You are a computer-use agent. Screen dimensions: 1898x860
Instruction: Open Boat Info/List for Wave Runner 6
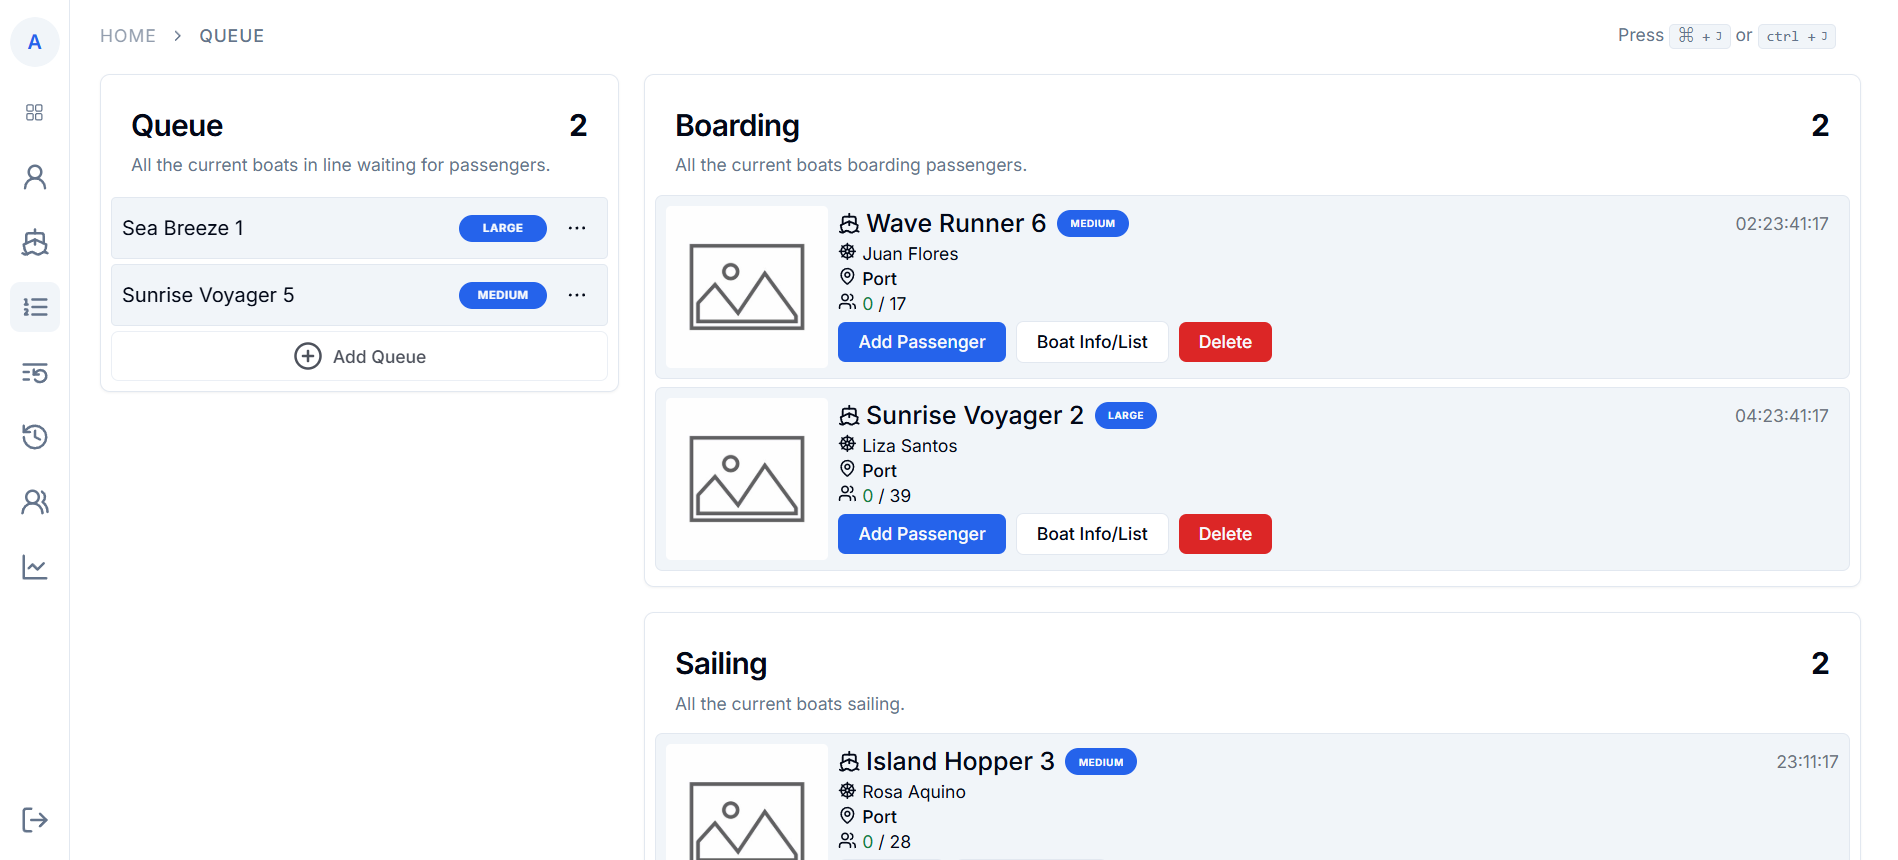(x=1092, y=342)
